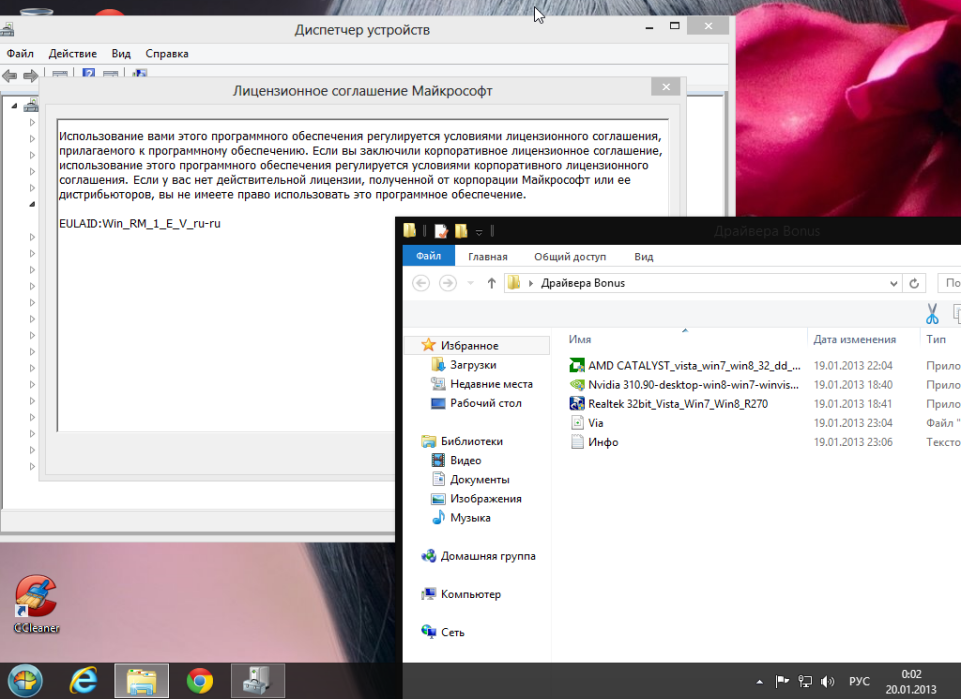This screenshot has width=961, height=699.
Task: Click the forward arrow in Device Manager toolbar
Action: point(30,75)
